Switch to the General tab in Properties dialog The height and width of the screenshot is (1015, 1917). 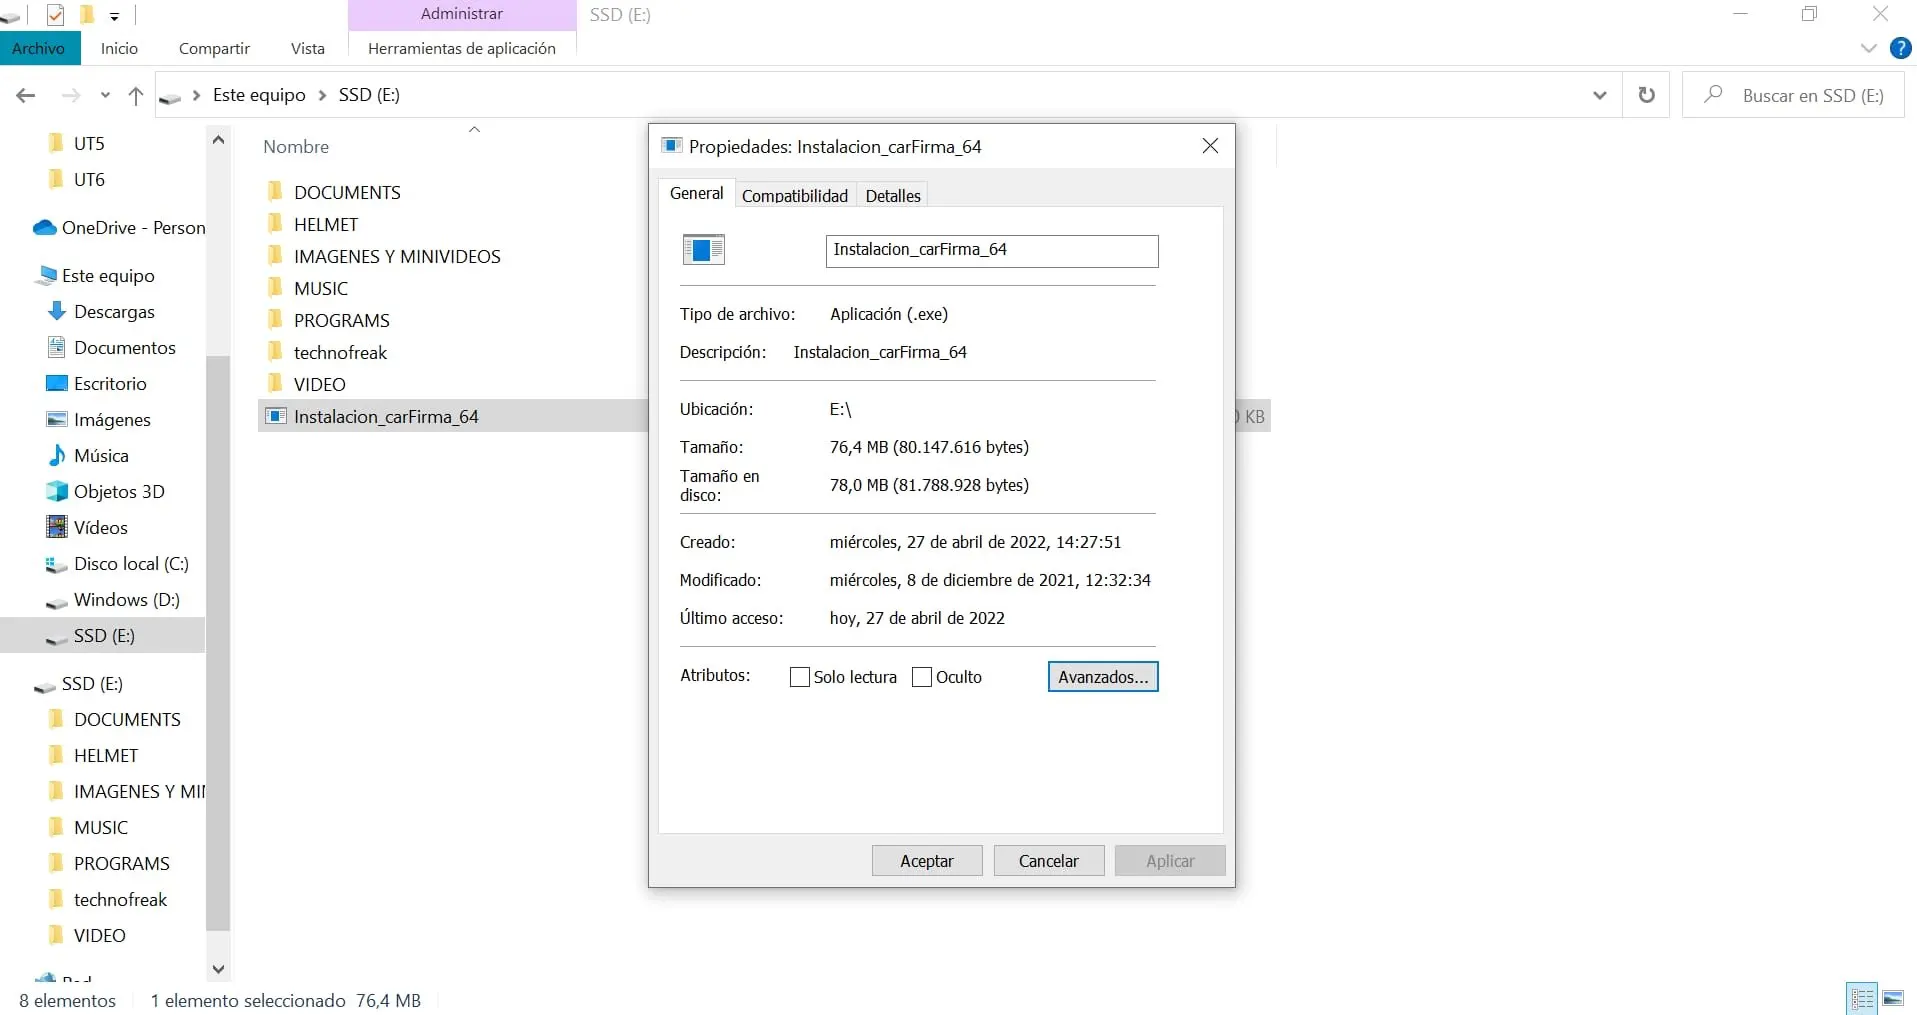[697, 193]
